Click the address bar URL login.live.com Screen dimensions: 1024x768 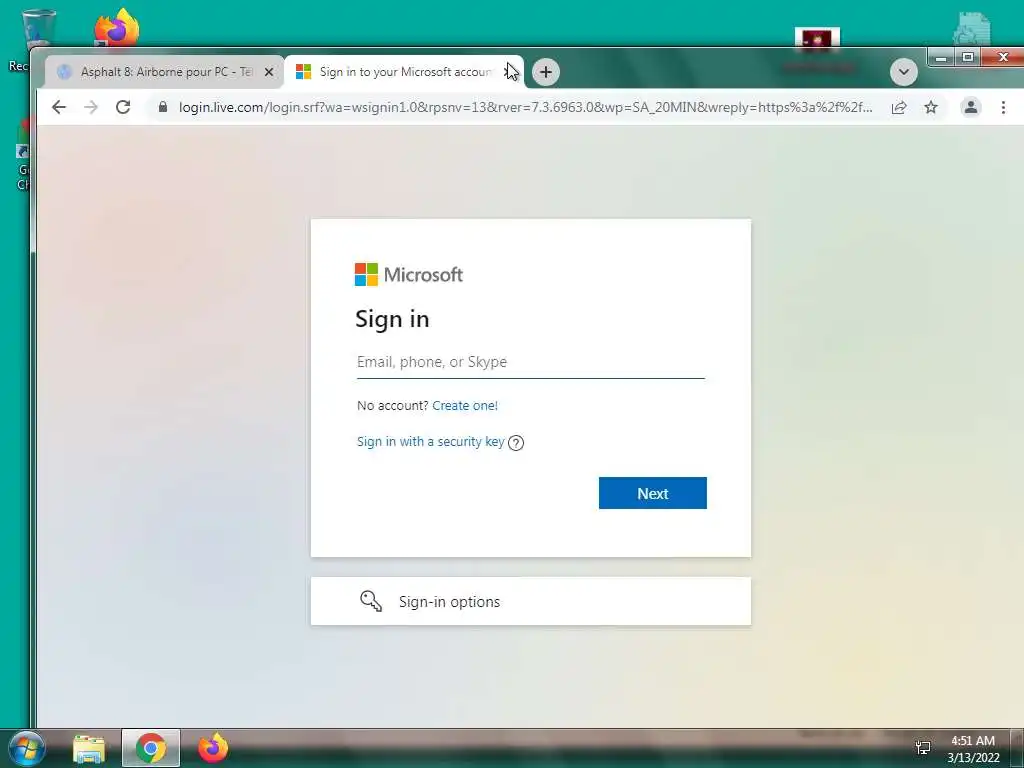pos(526,107)
